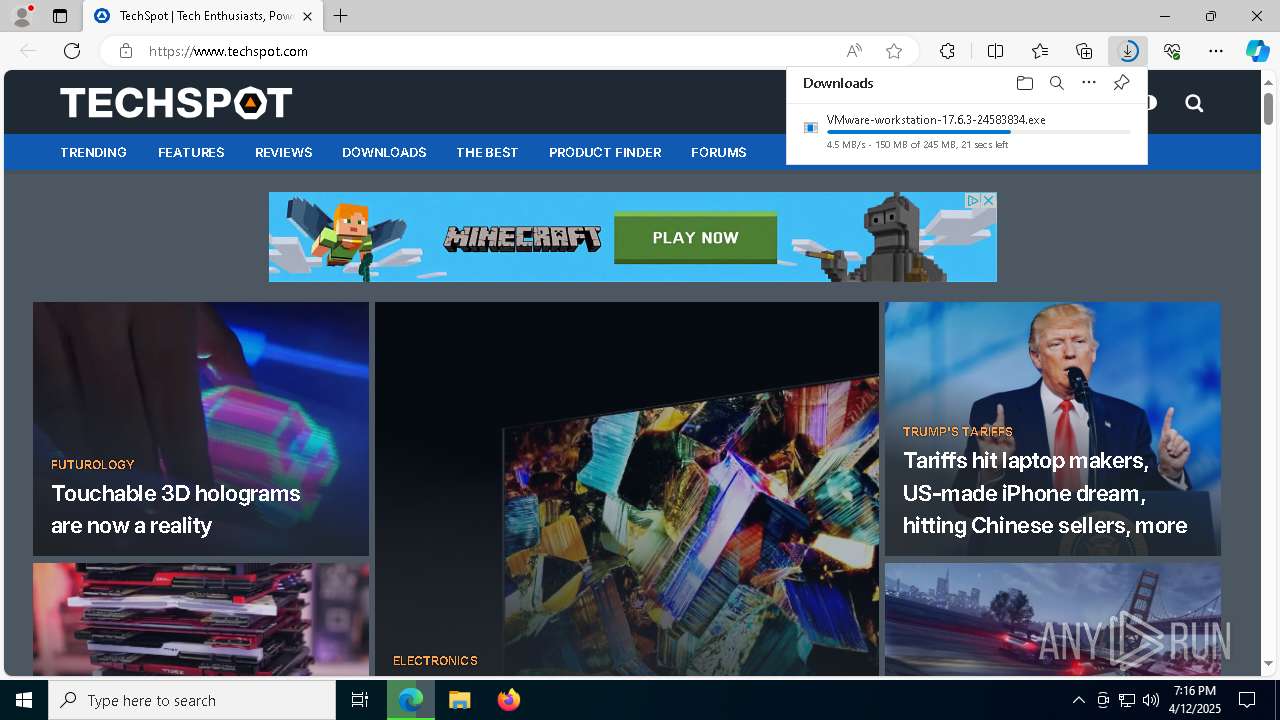Pin the Downloads panel
Viewport: 1280px width, 720px height.
coord(1121,83)
